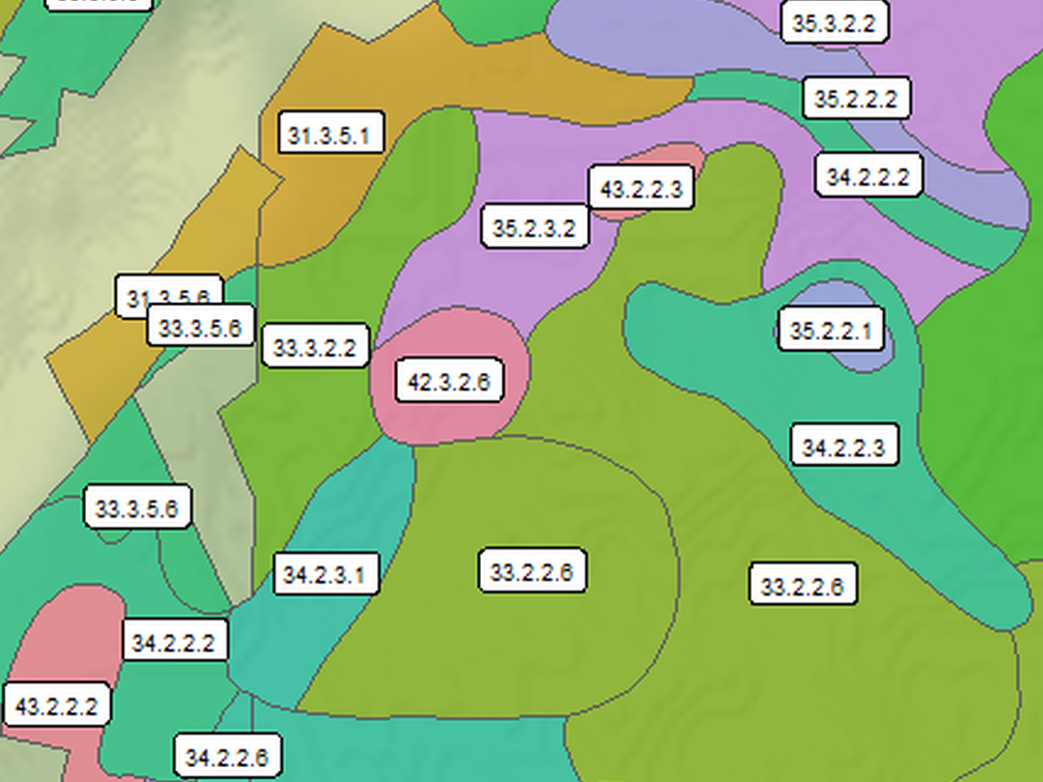Select the 35.2.2.1 label
Viewport: 1043px width, 782px height.
[831, 331]
